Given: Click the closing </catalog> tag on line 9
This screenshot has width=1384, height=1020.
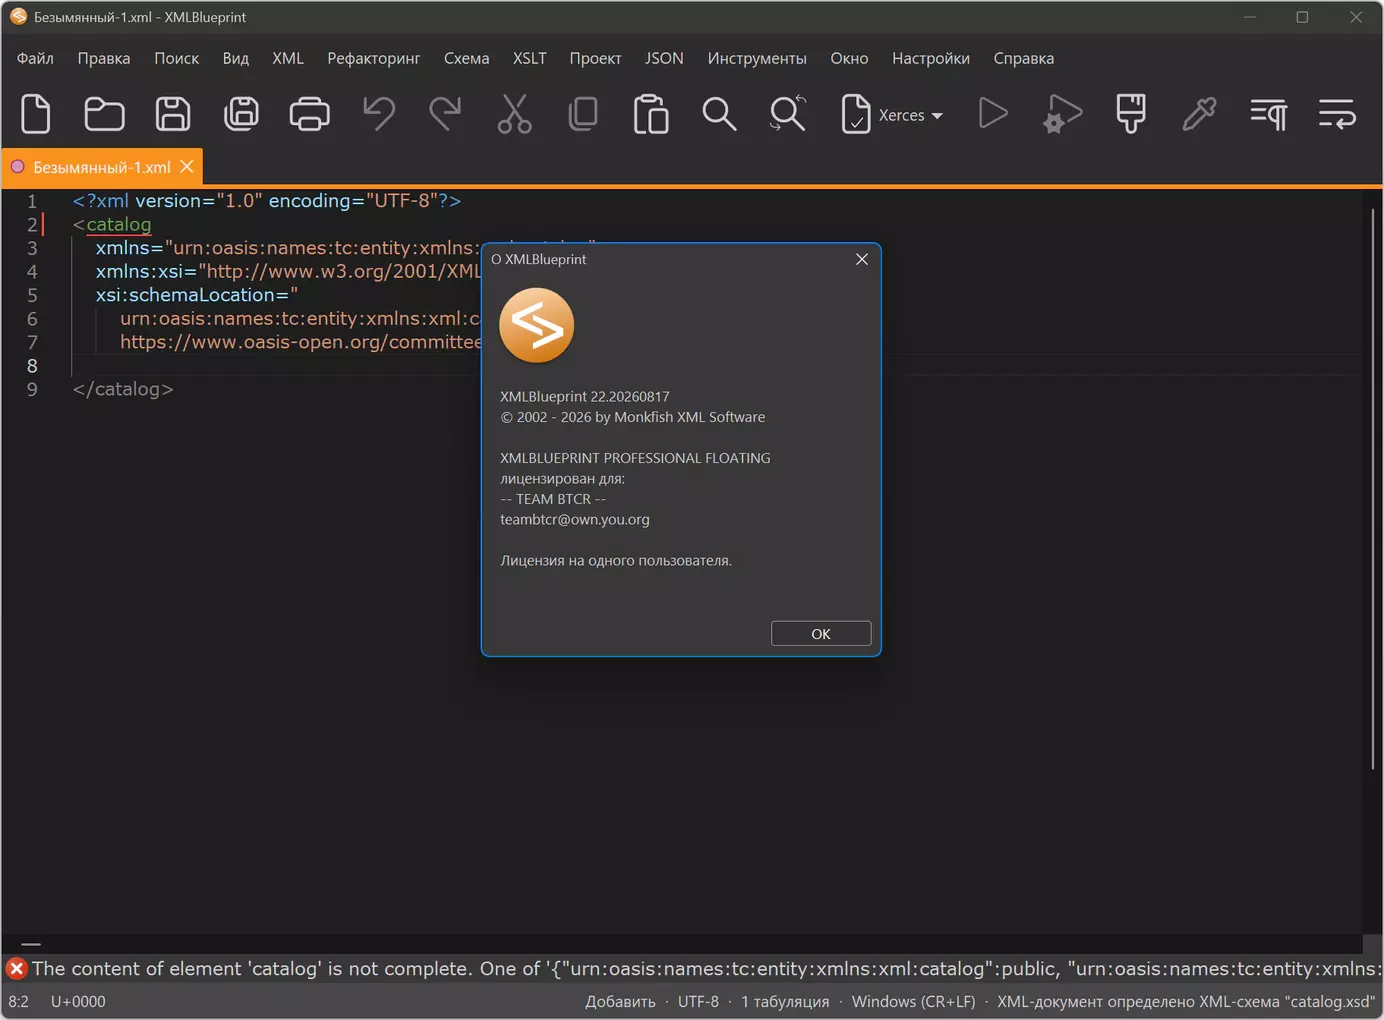Looking at the screenshot, I should (123, 389).
